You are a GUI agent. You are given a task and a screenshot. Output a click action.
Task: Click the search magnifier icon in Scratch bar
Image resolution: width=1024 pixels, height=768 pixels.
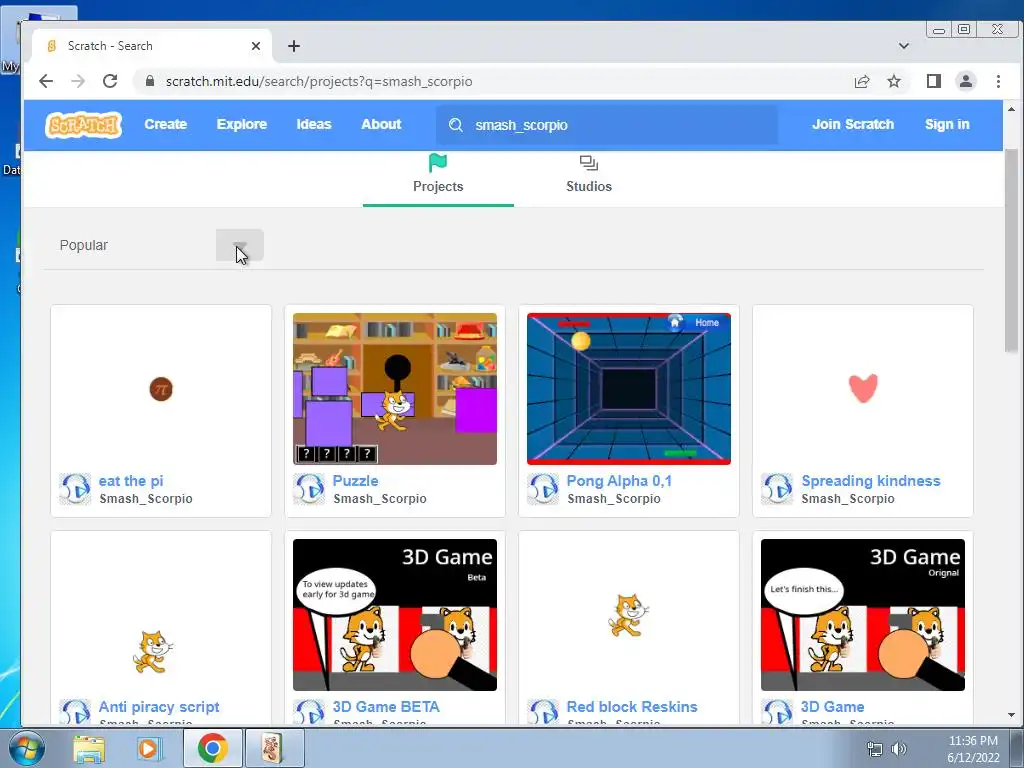point(456,125)
